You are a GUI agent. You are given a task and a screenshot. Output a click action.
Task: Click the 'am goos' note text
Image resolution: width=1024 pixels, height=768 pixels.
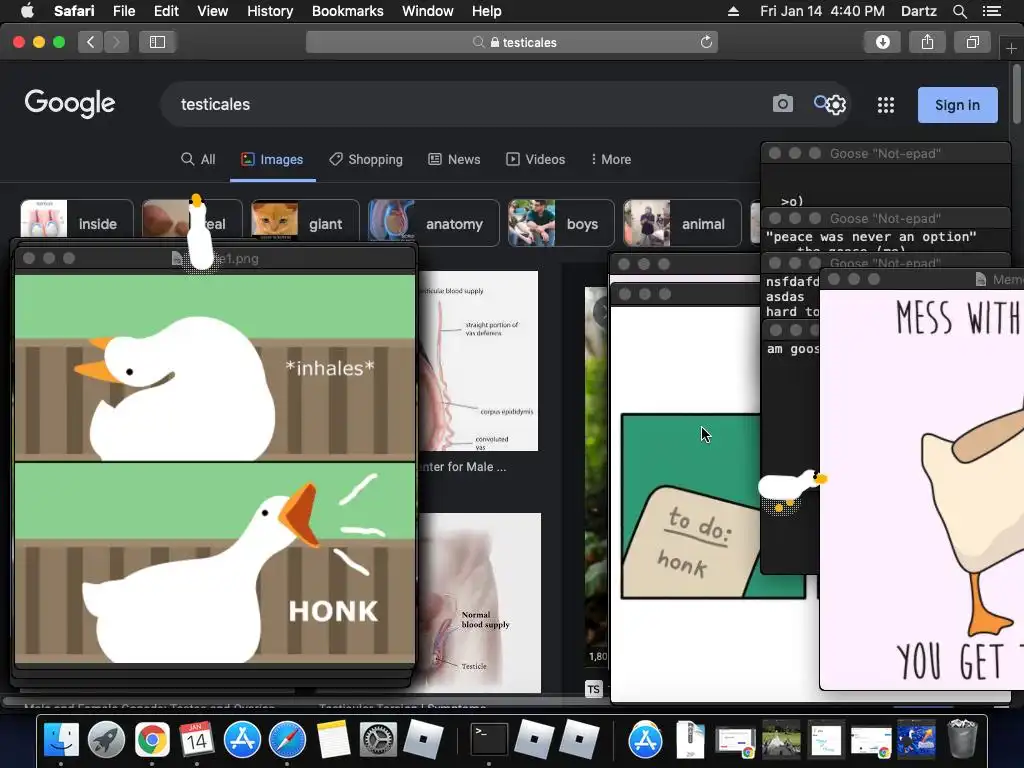point(792,349)
